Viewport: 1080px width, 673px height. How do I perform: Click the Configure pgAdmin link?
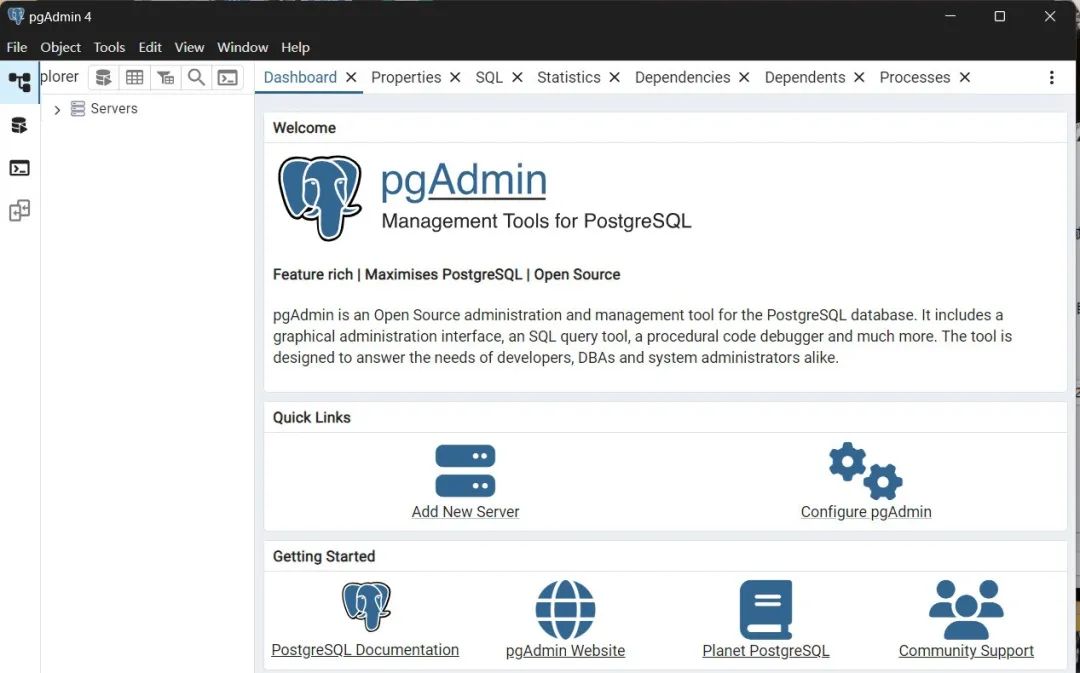[866, 512]
